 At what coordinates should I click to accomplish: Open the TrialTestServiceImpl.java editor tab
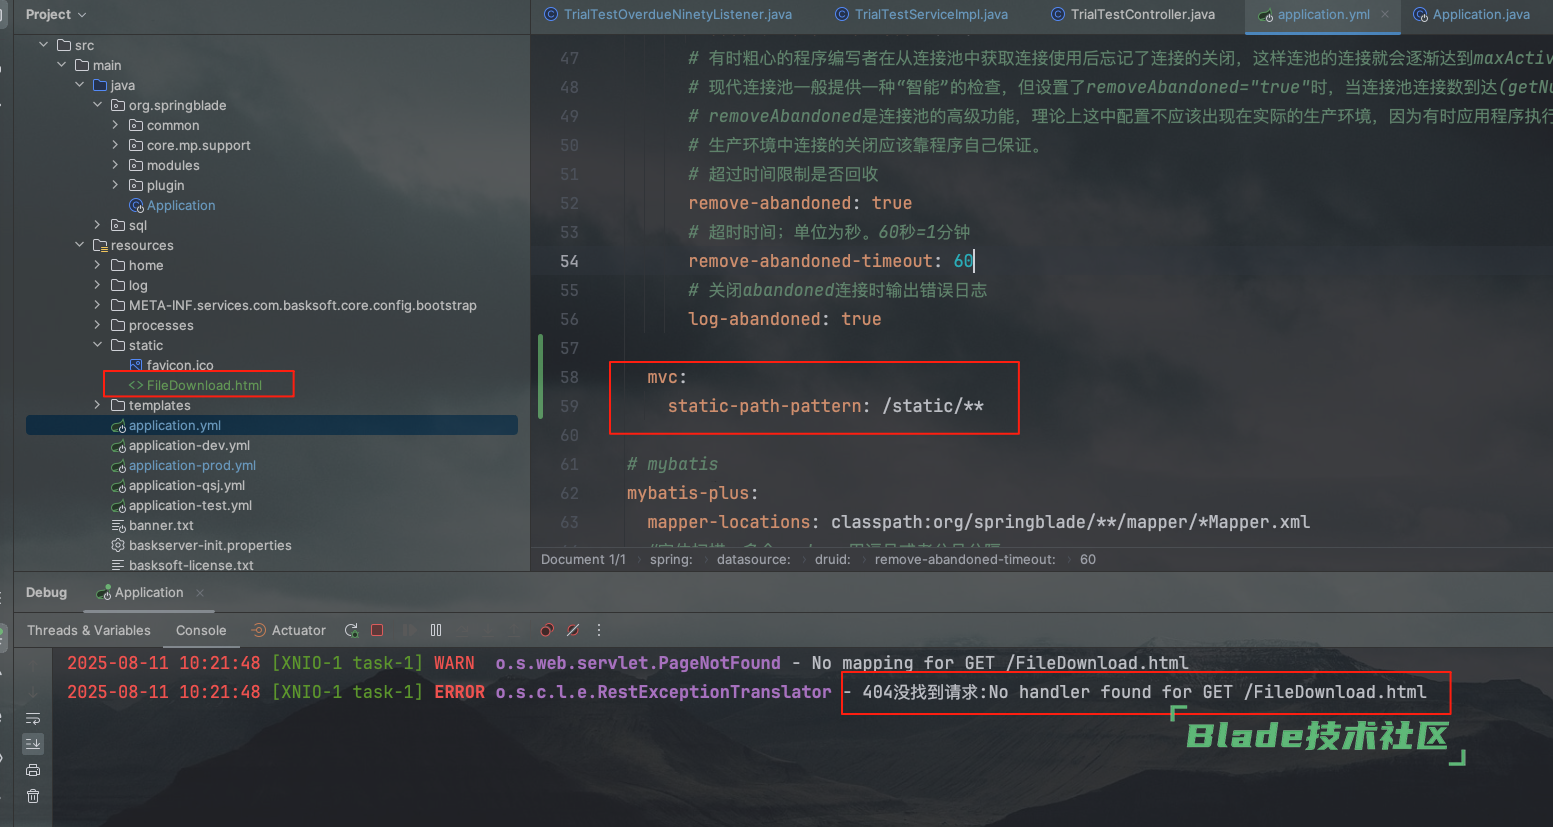[921, 14]
